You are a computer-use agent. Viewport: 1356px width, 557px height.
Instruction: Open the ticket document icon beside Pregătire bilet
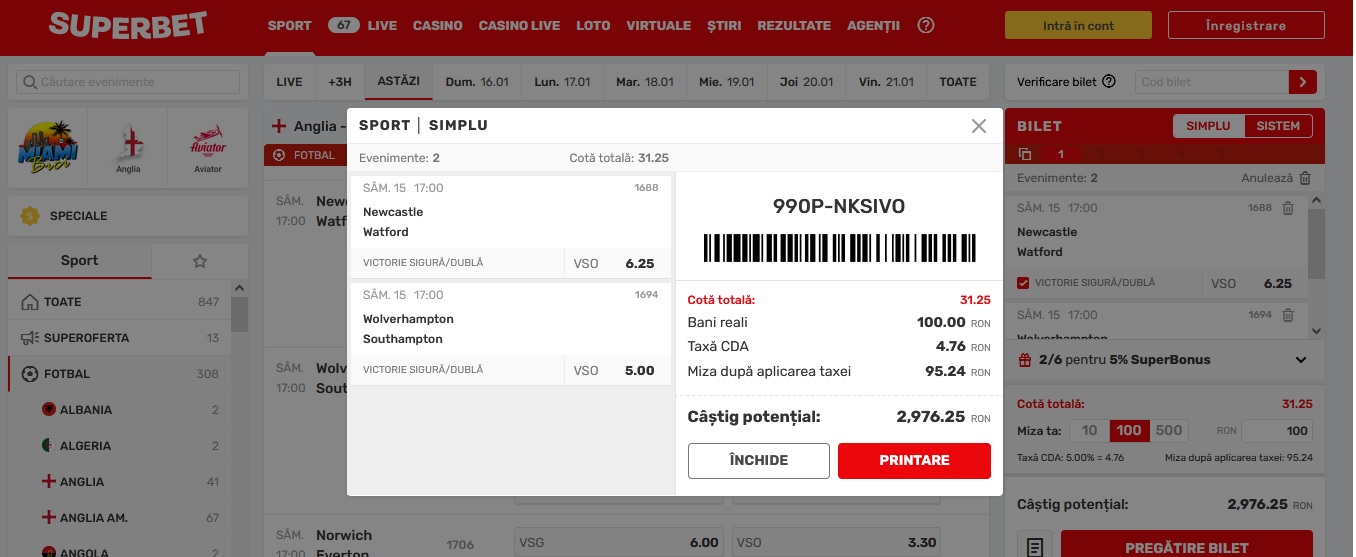(x=1035, y=547)
